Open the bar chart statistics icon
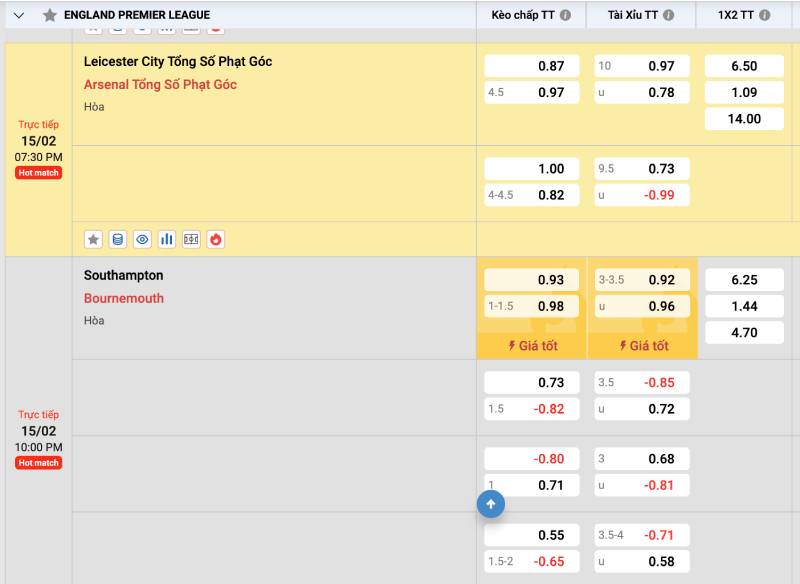This screenshot has width=800, height=584. tap(166, 239)
